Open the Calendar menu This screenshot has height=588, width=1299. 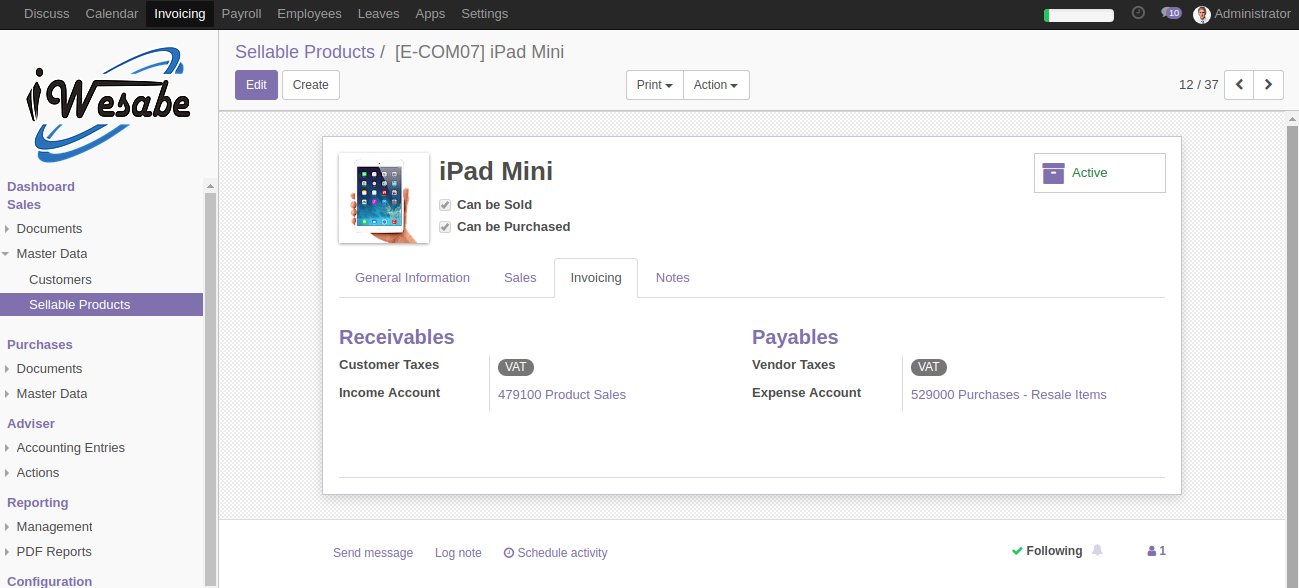tap(112, 14)
